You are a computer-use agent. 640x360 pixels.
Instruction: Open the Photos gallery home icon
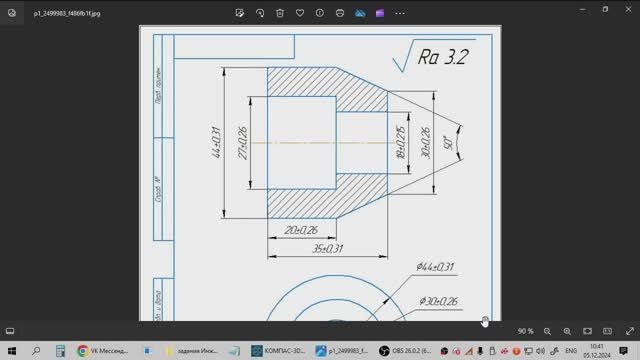[x=12, y=13]
